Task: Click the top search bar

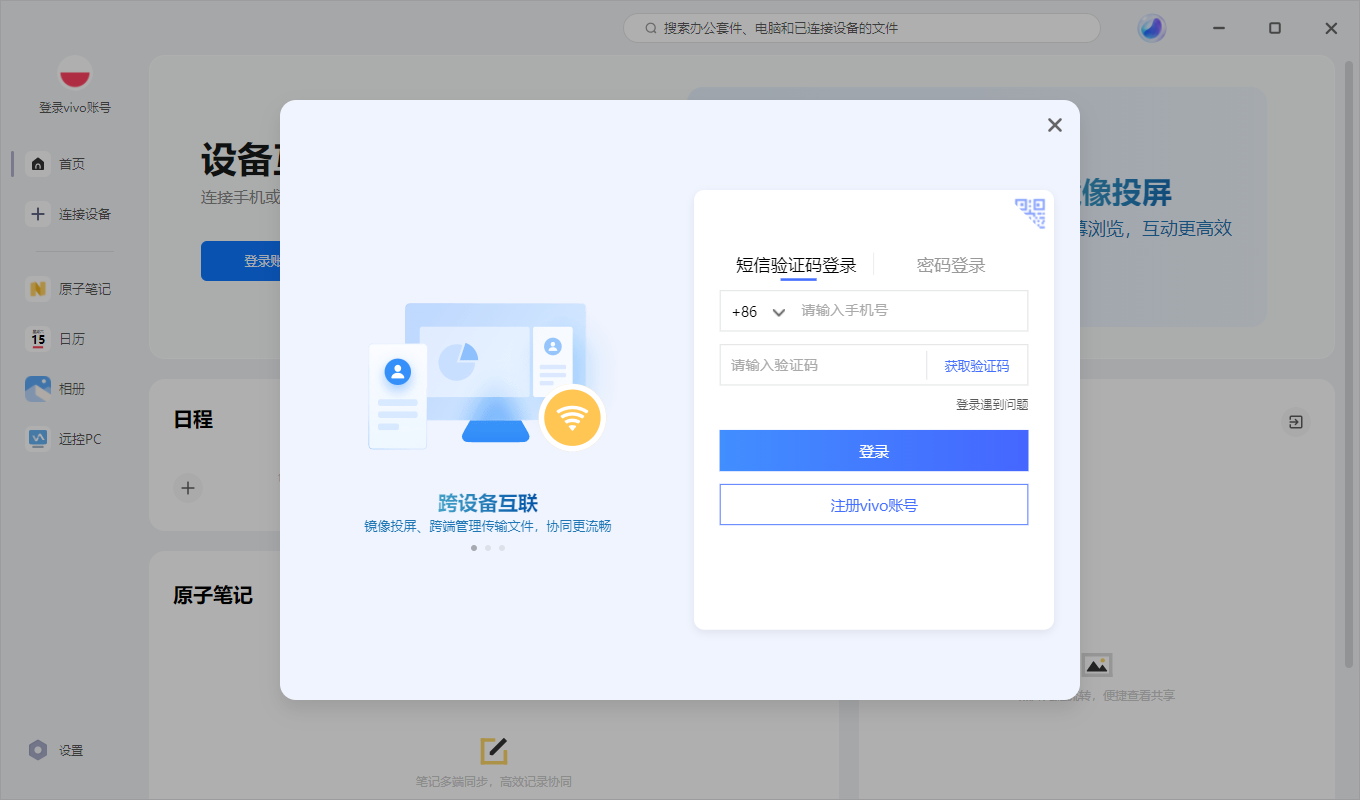Action: tap(862, 28)
